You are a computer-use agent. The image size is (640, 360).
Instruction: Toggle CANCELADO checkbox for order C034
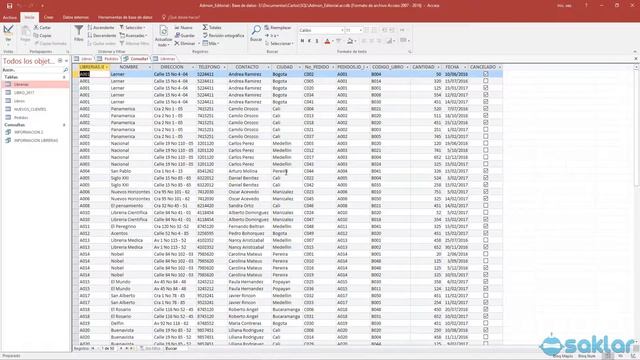(x=485, y=95)
